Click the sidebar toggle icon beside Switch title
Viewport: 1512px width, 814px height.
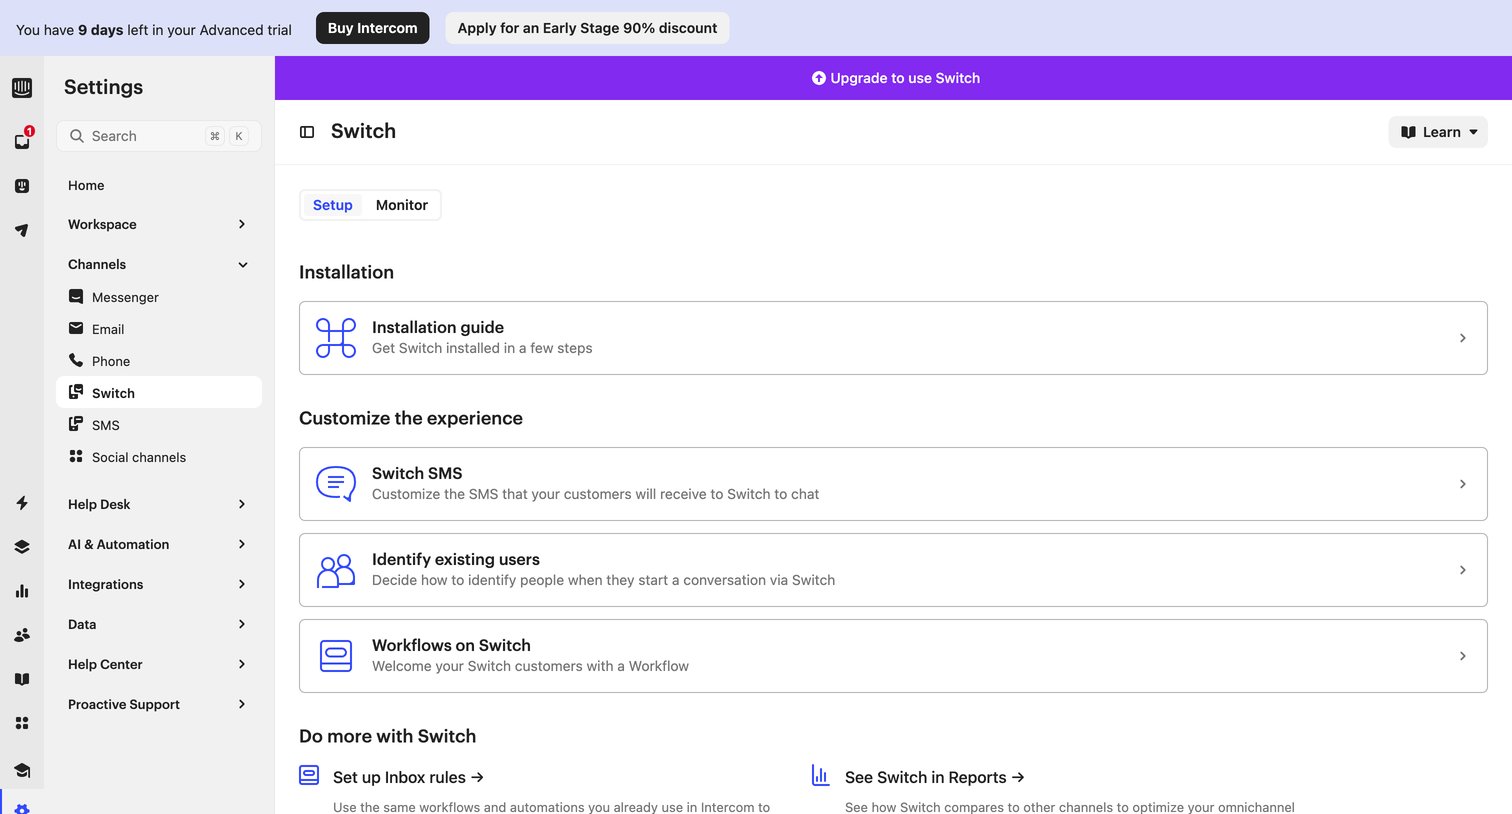[x=307, y=132]
